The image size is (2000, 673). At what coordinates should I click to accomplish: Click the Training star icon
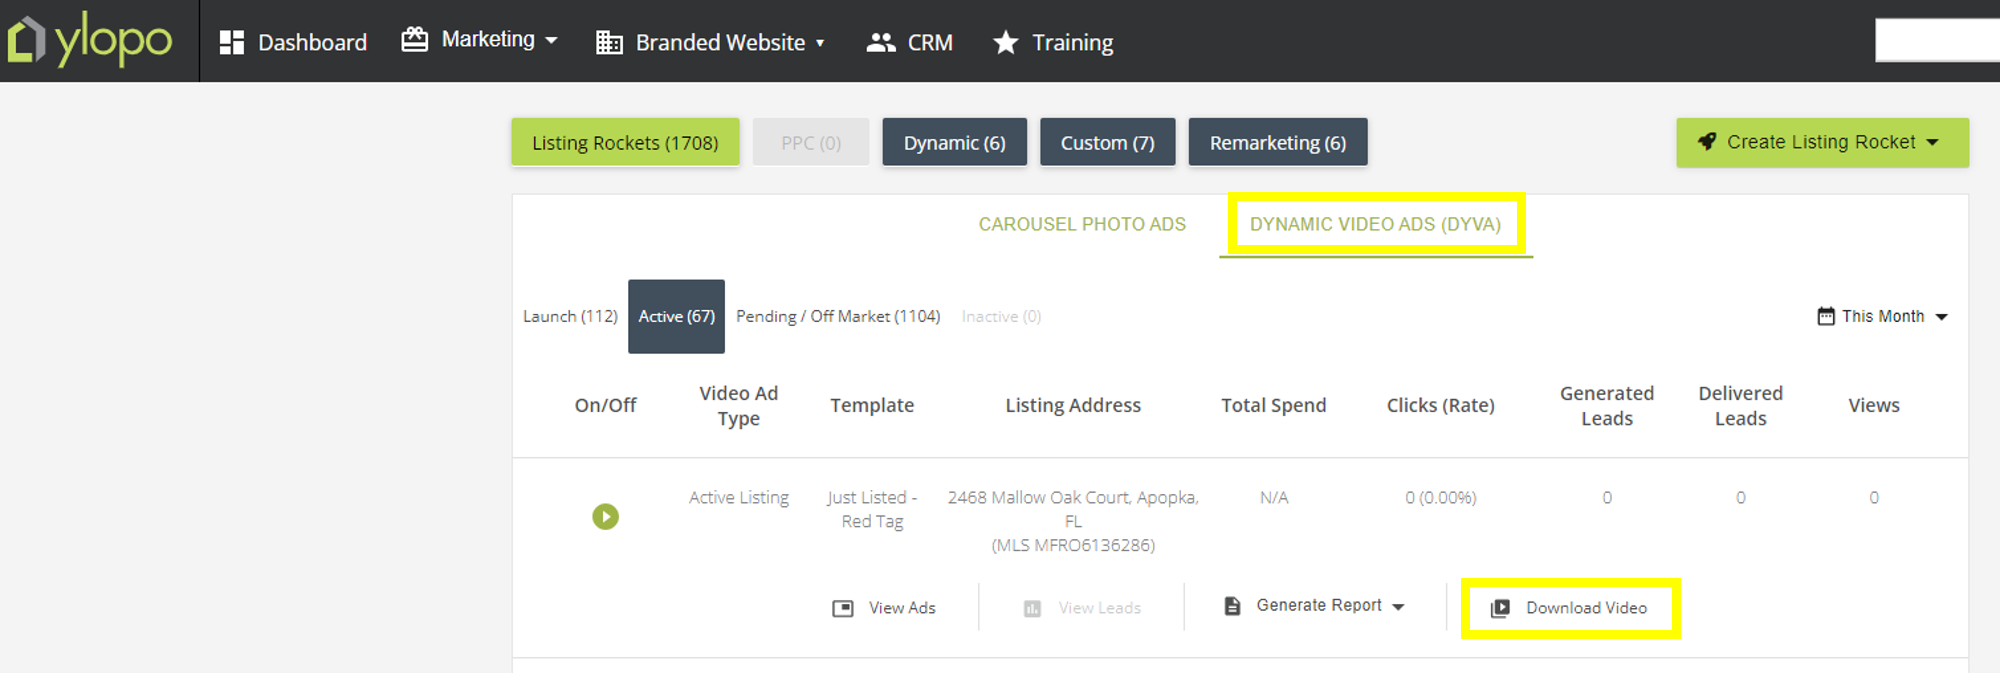click(1005, 42)
